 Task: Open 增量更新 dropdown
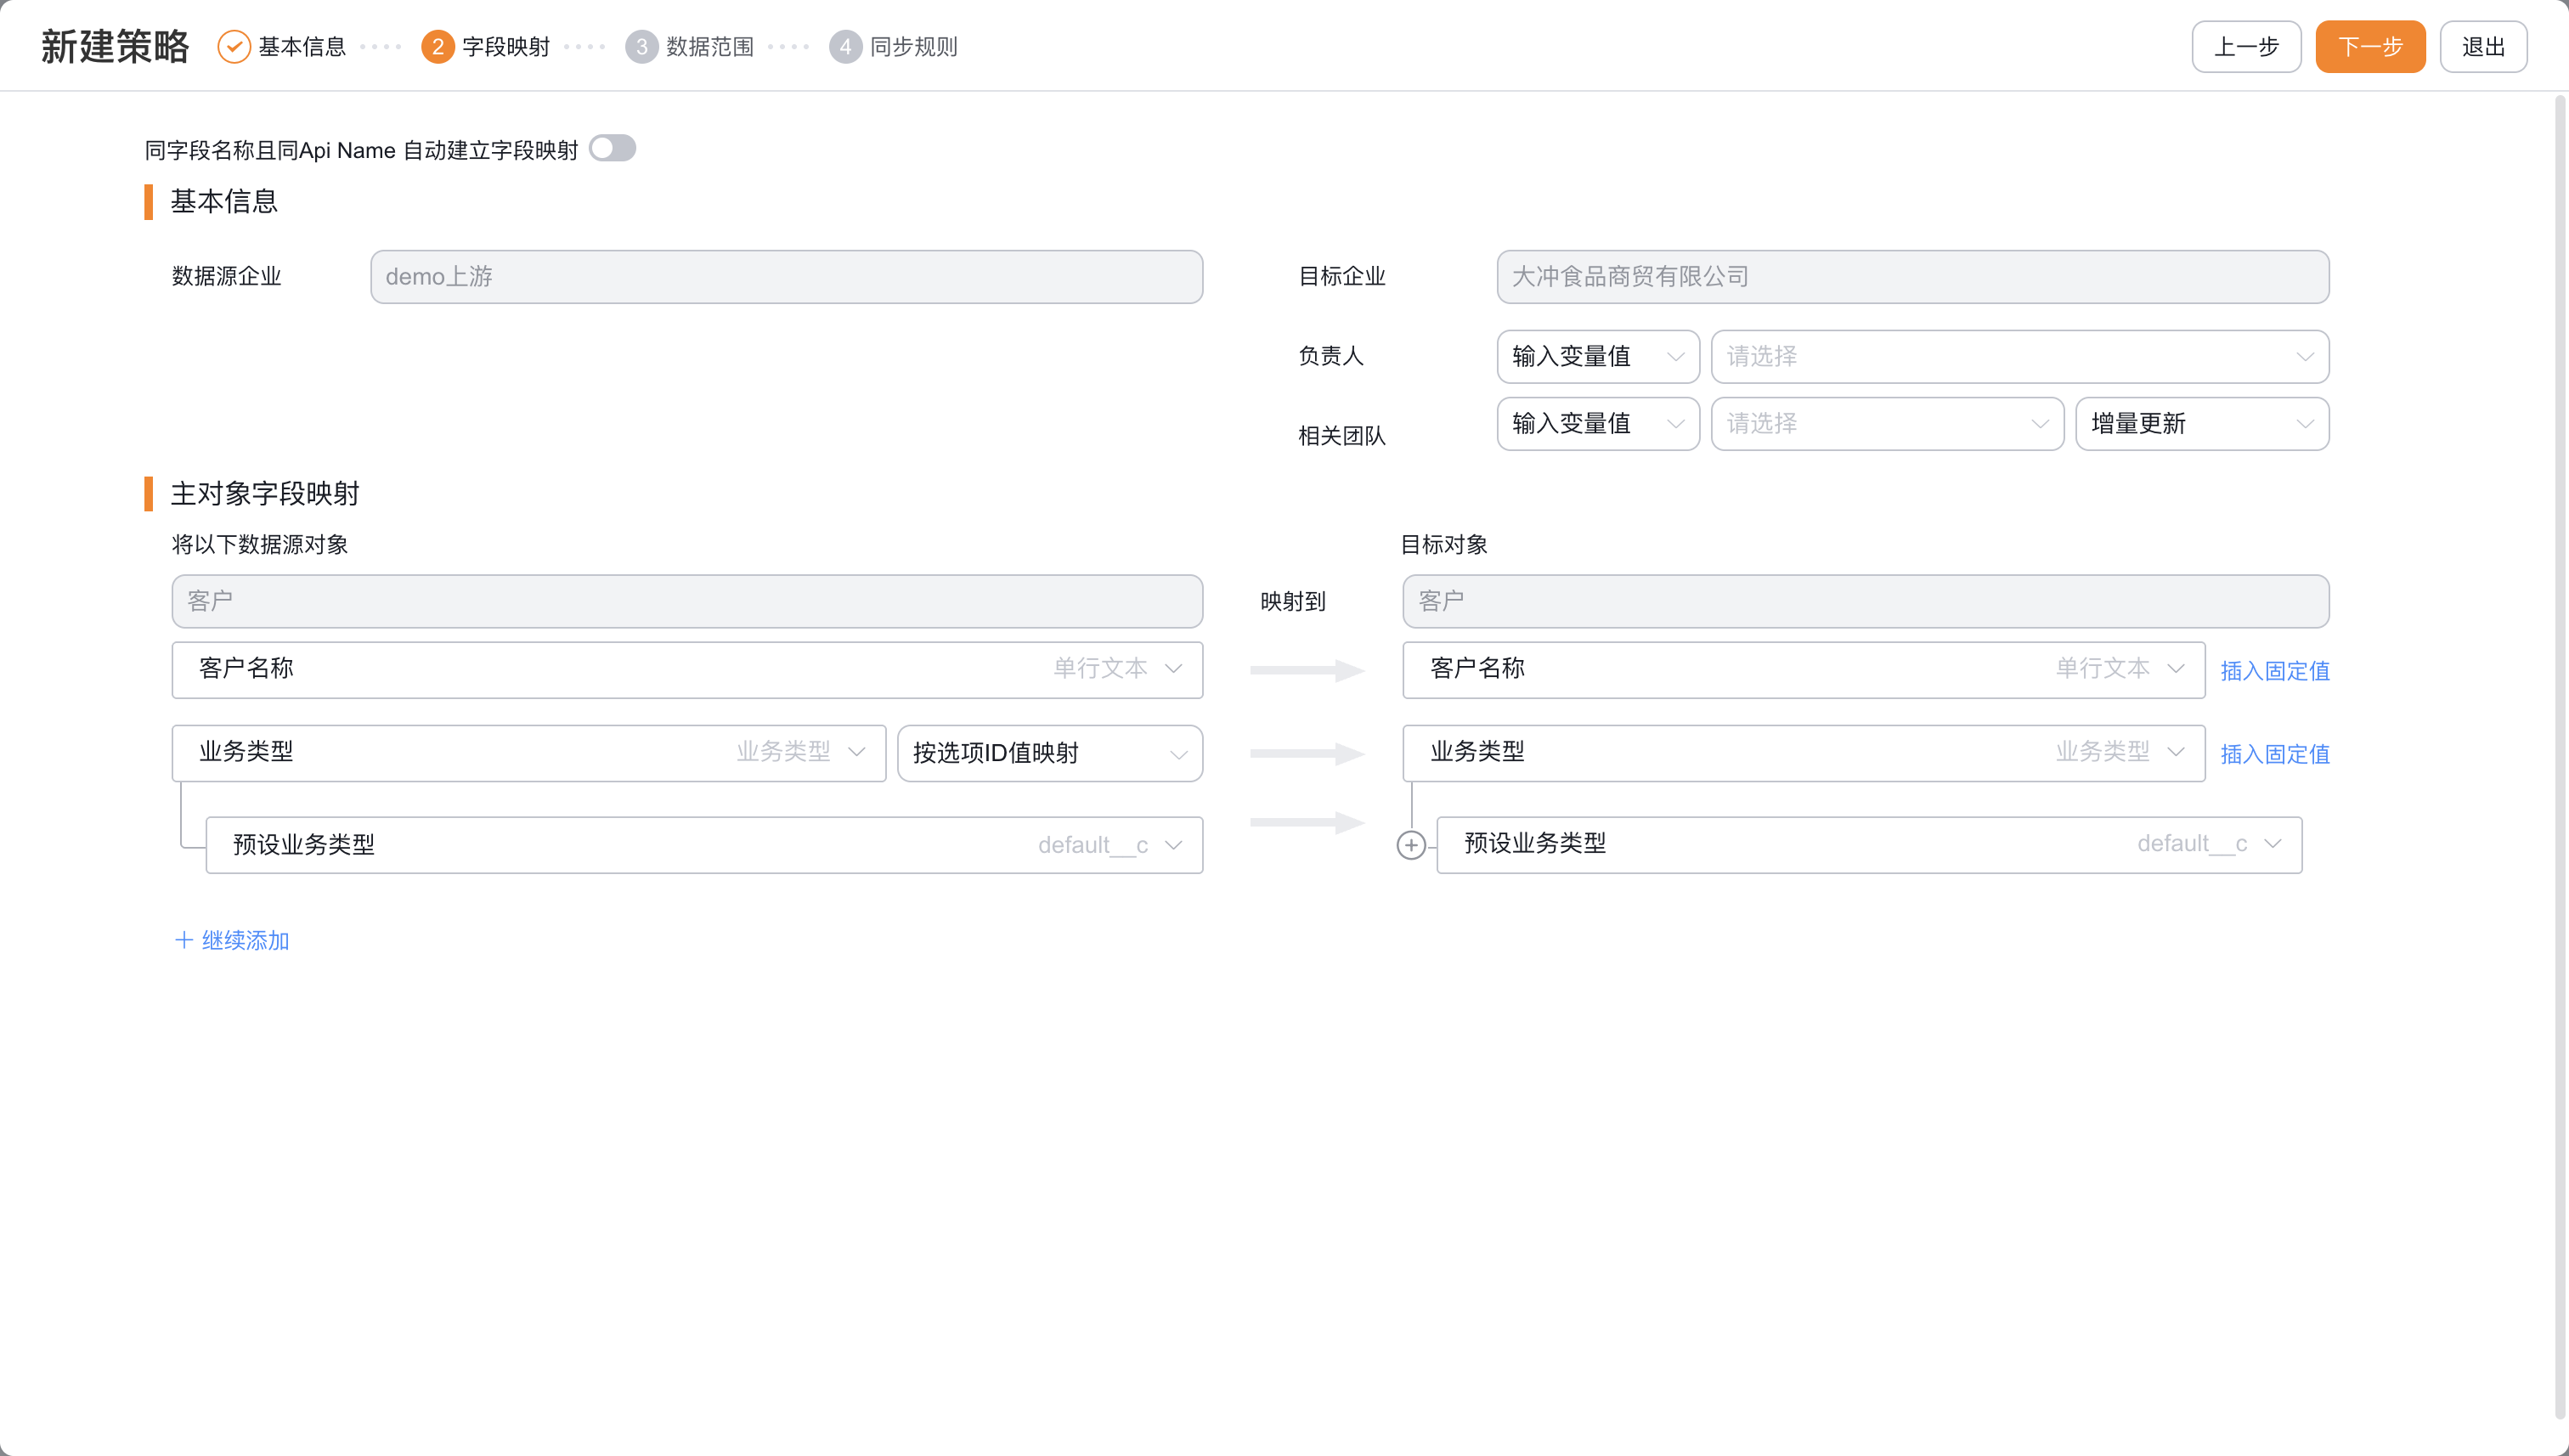click(x=2202, y=424)
